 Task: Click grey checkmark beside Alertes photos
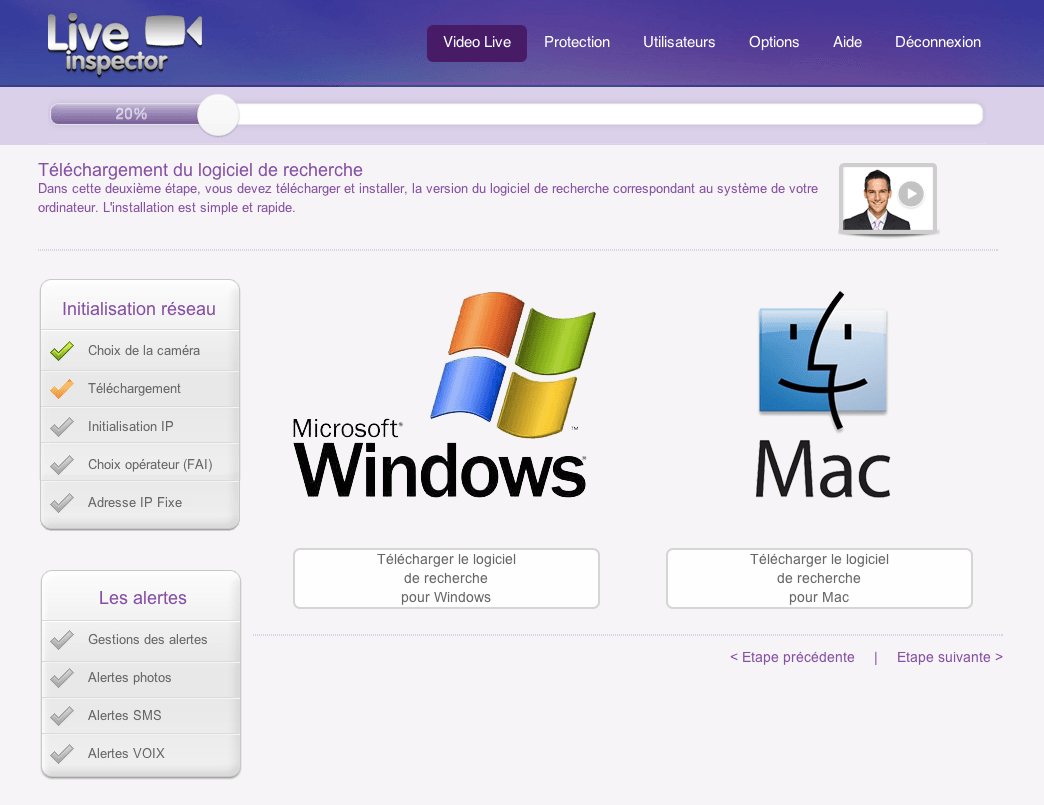pyautogui.click(x=62, y=677)
